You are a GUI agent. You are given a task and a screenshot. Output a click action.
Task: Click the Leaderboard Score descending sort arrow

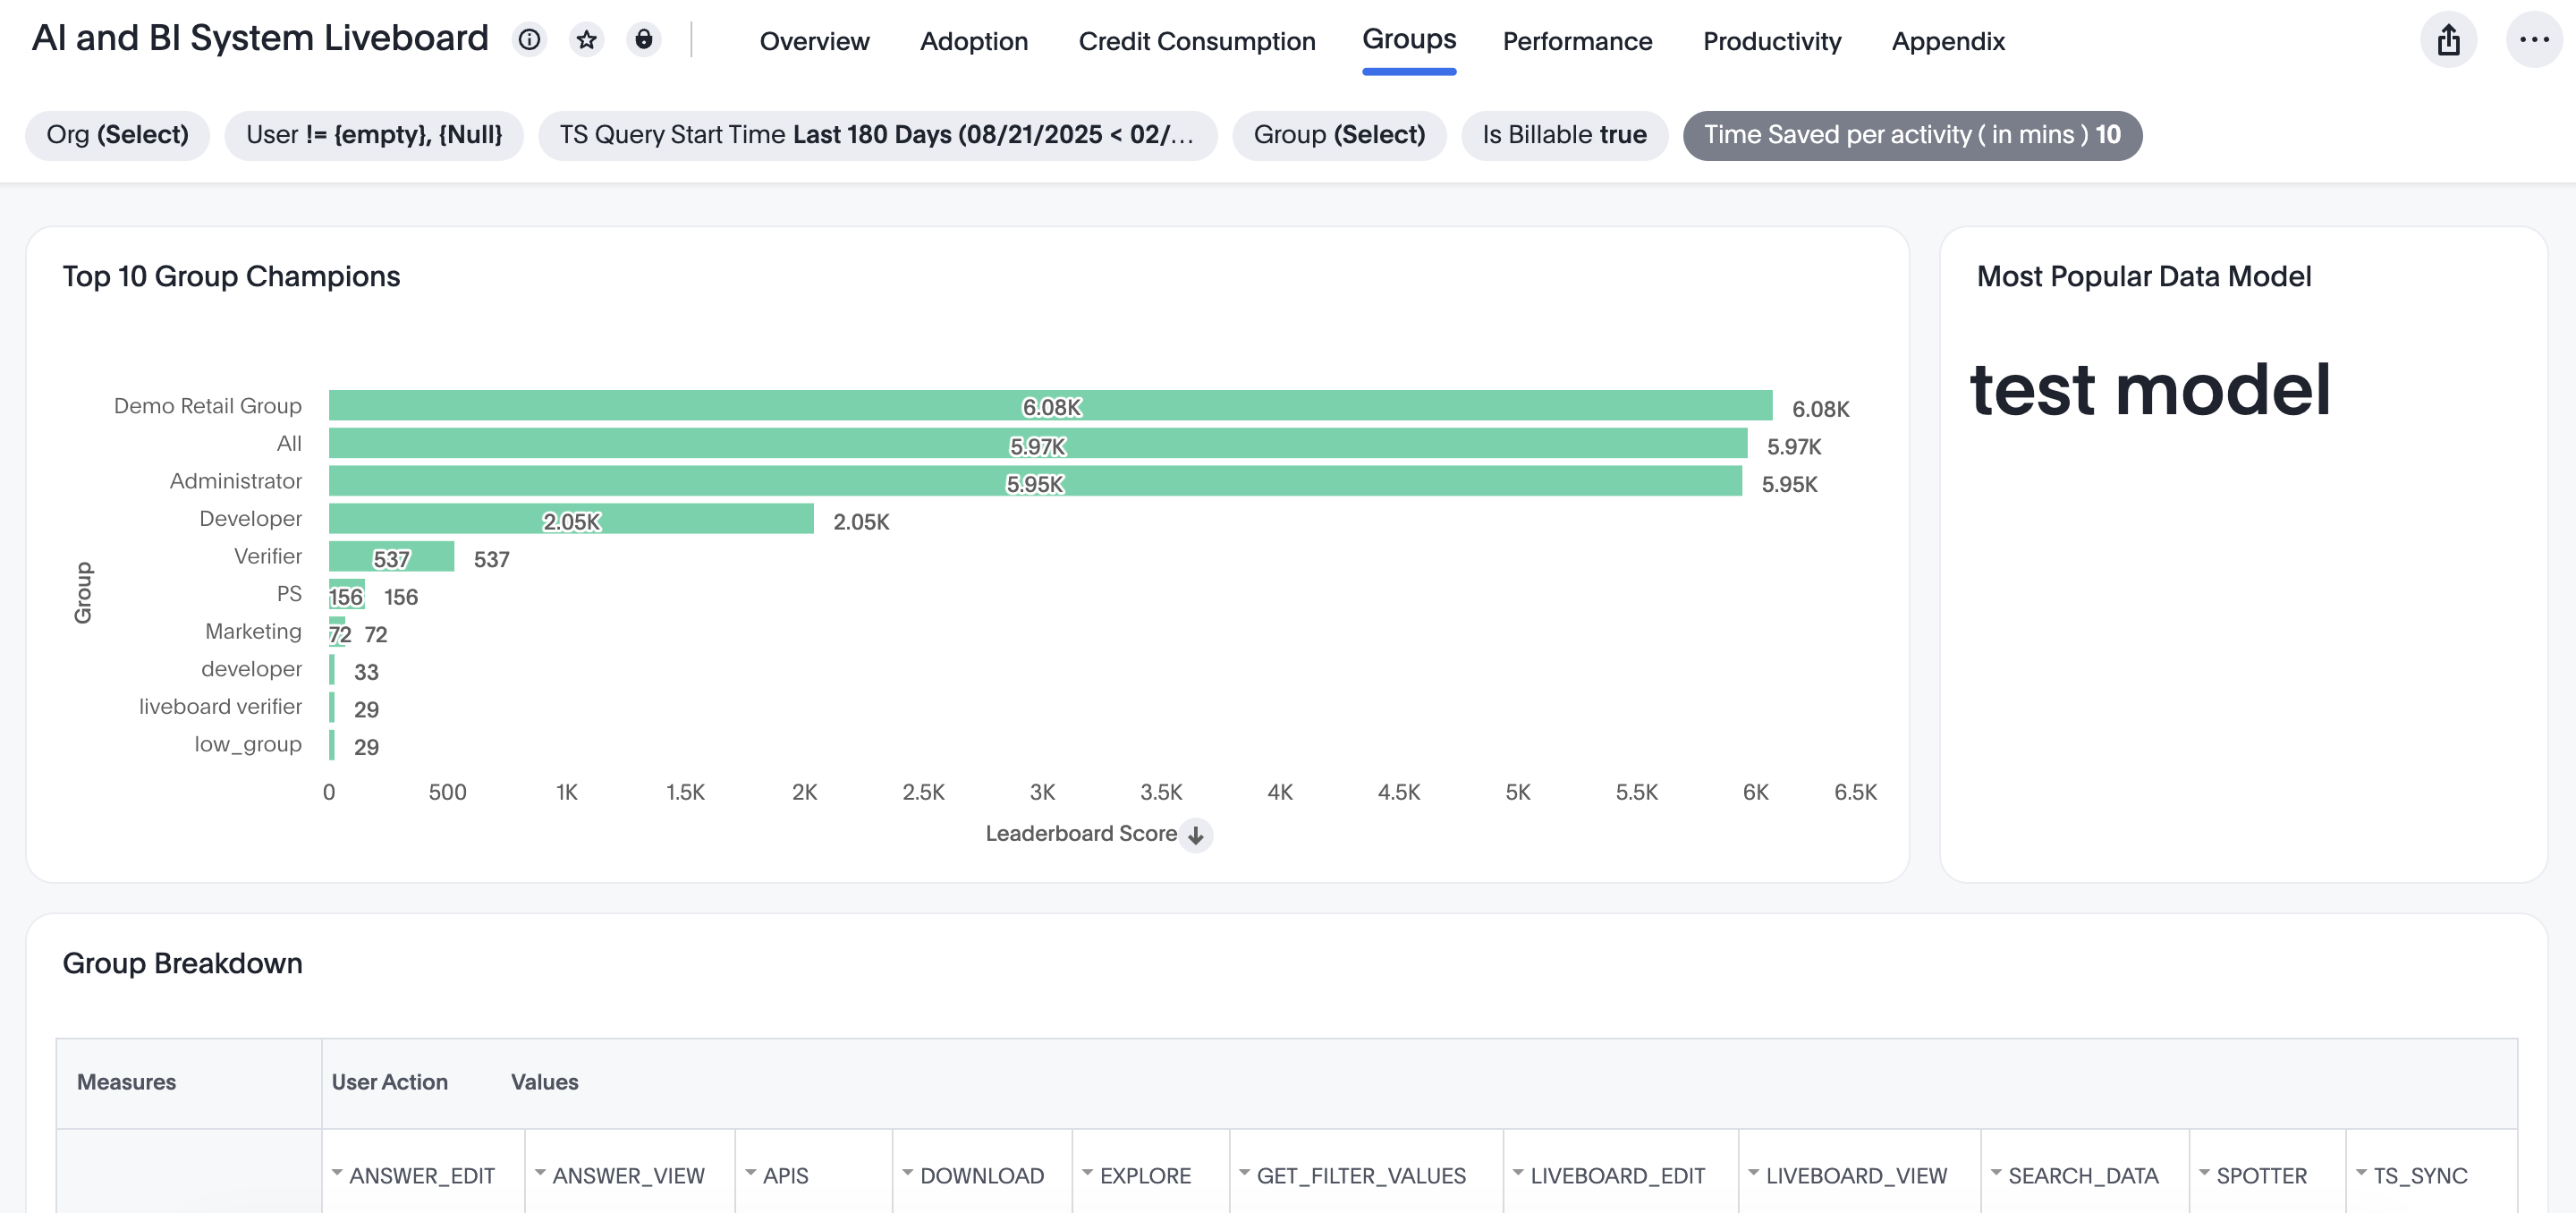point(1196,835)
